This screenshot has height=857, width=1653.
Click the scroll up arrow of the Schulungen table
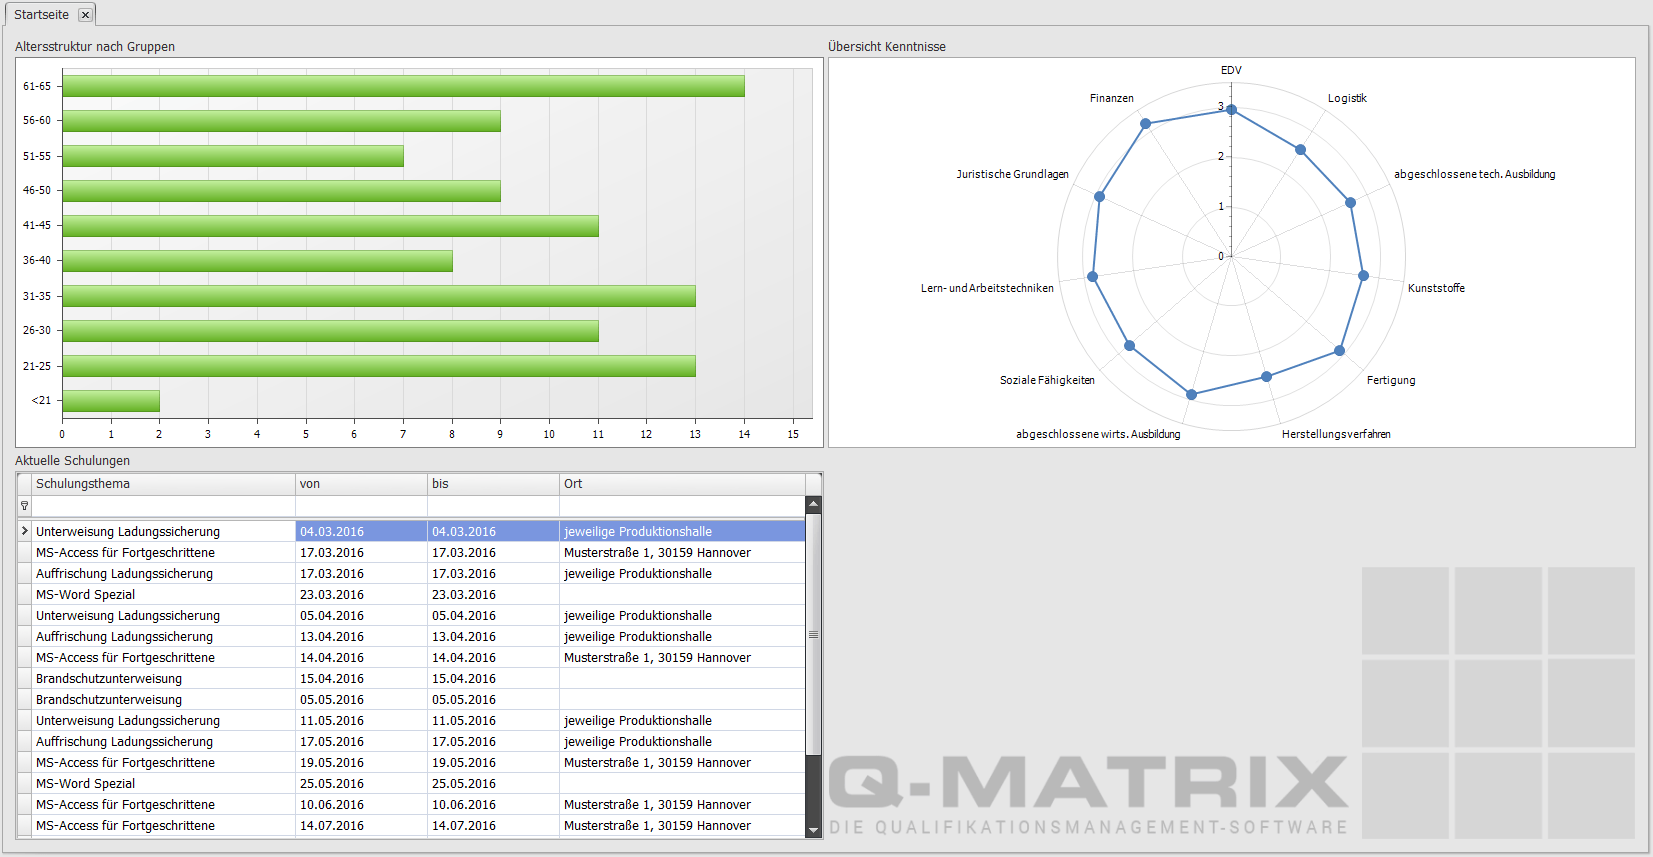coord(813,505)
